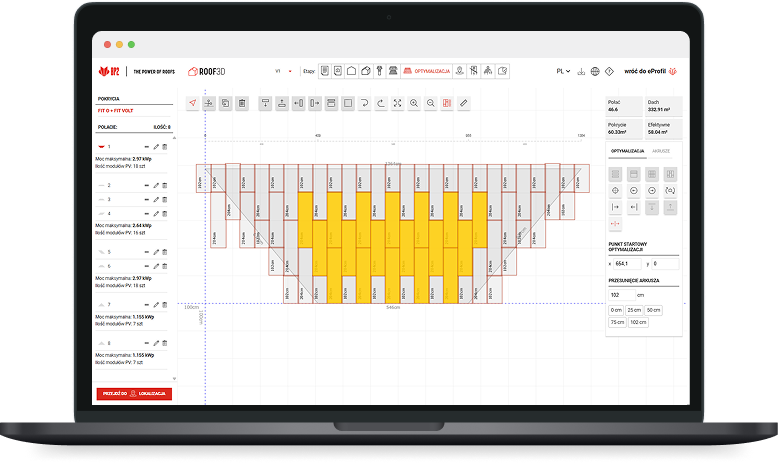This screenshot has height=464, width=778.
Task: Switch to the Arkusze tab
Action: pyautogui.click(x=661, y=150)
